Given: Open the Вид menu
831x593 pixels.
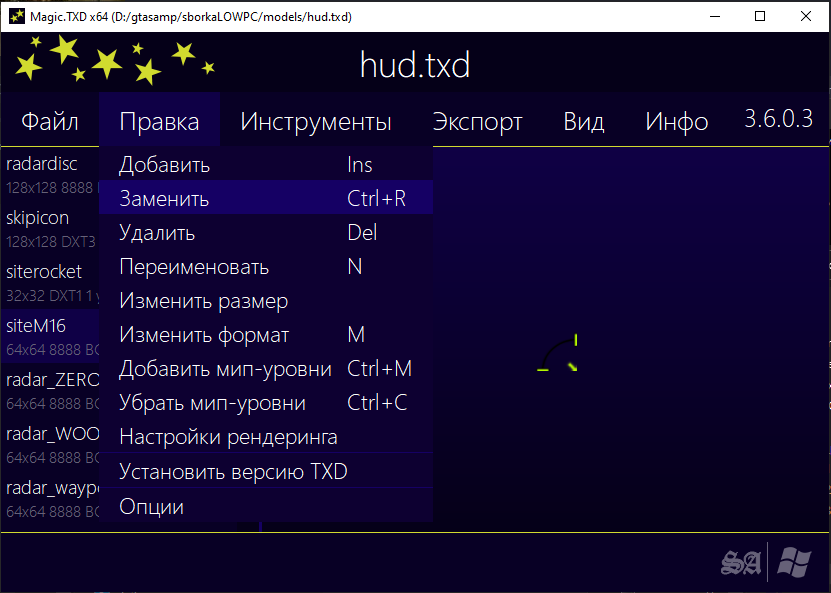Looking at the screenshot, I should [x=584, y=122].
